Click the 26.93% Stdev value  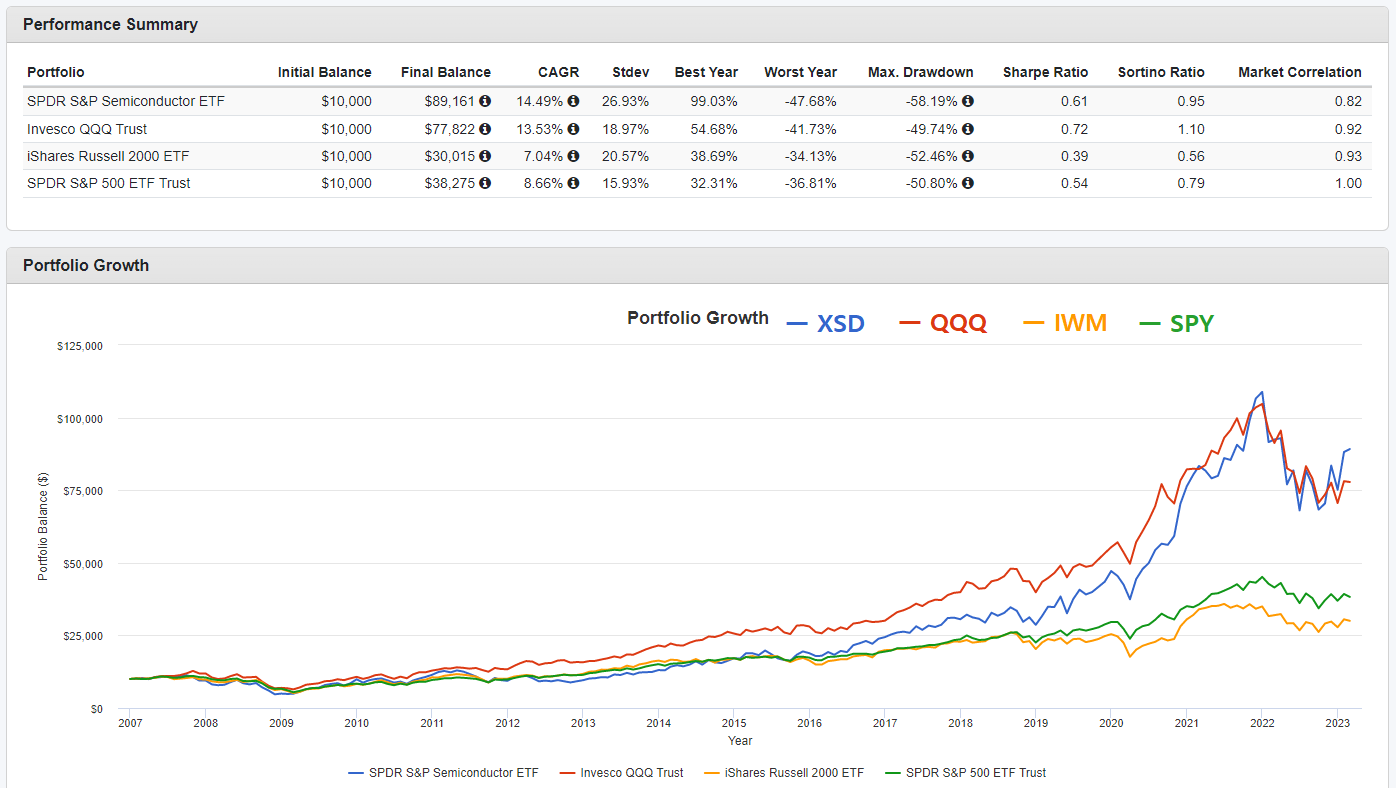tap(626, 102)
